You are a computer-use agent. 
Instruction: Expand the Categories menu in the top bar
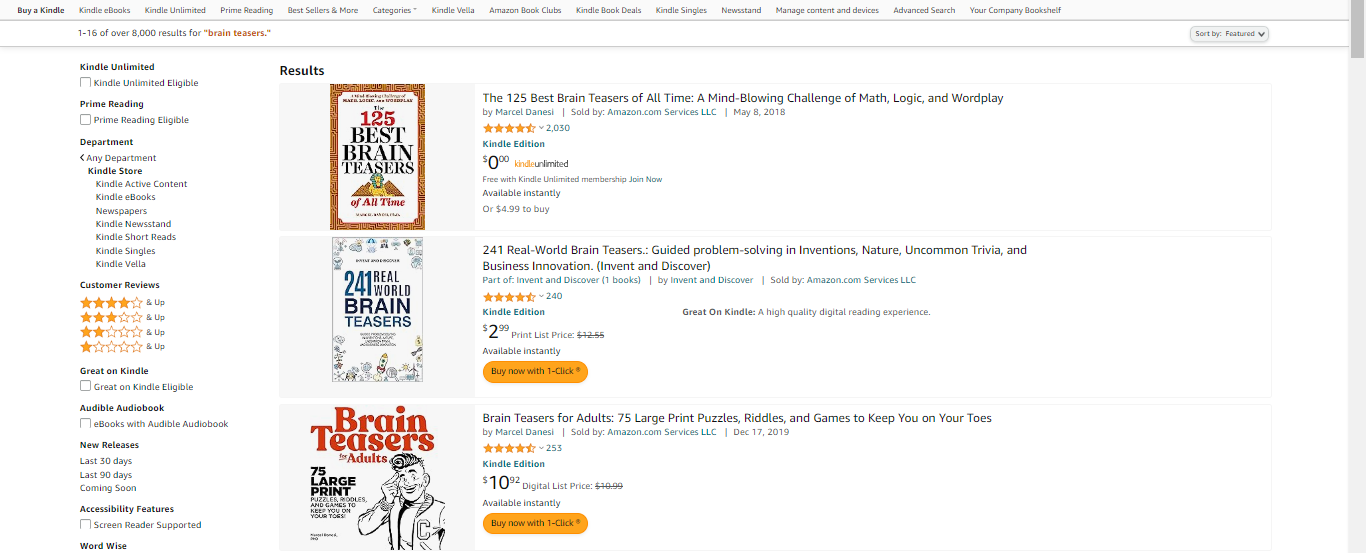(394, 10)
